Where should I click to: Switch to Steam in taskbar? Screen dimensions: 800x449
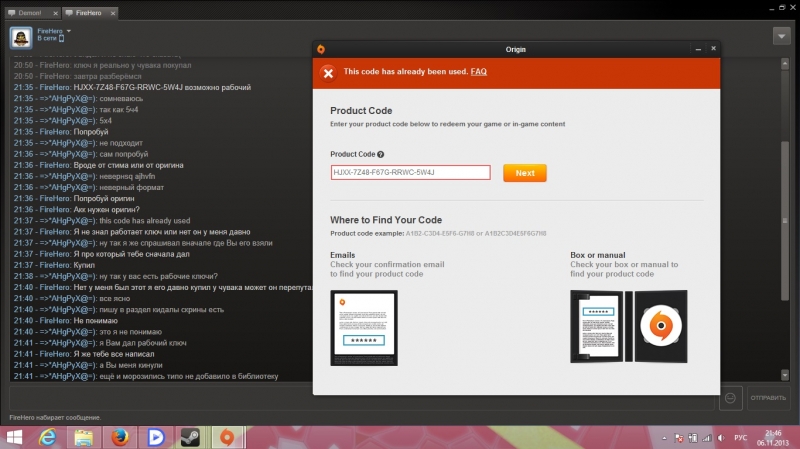190,438
